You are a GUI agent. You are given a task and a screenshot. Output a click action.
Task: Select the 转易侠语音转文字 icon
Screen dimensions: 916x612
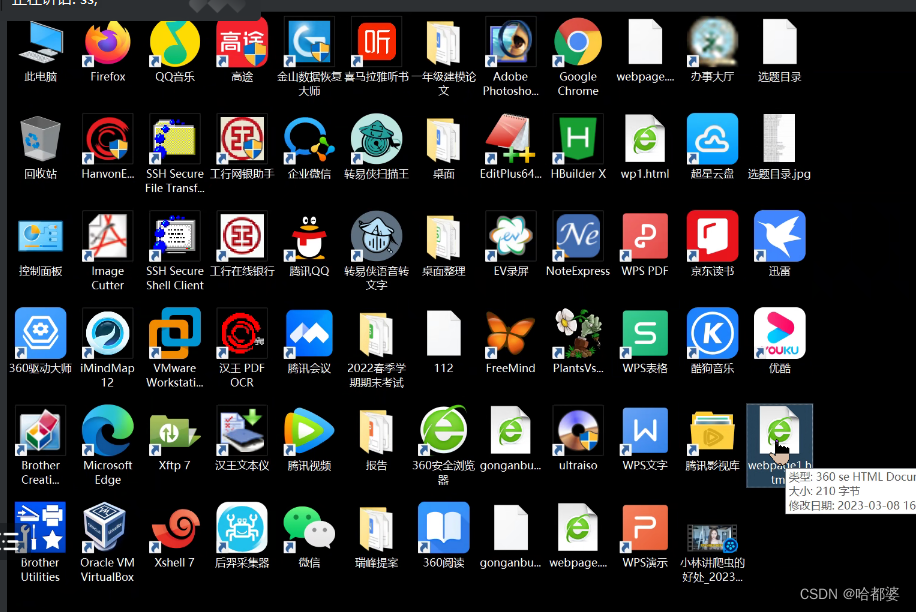[376, 236]
